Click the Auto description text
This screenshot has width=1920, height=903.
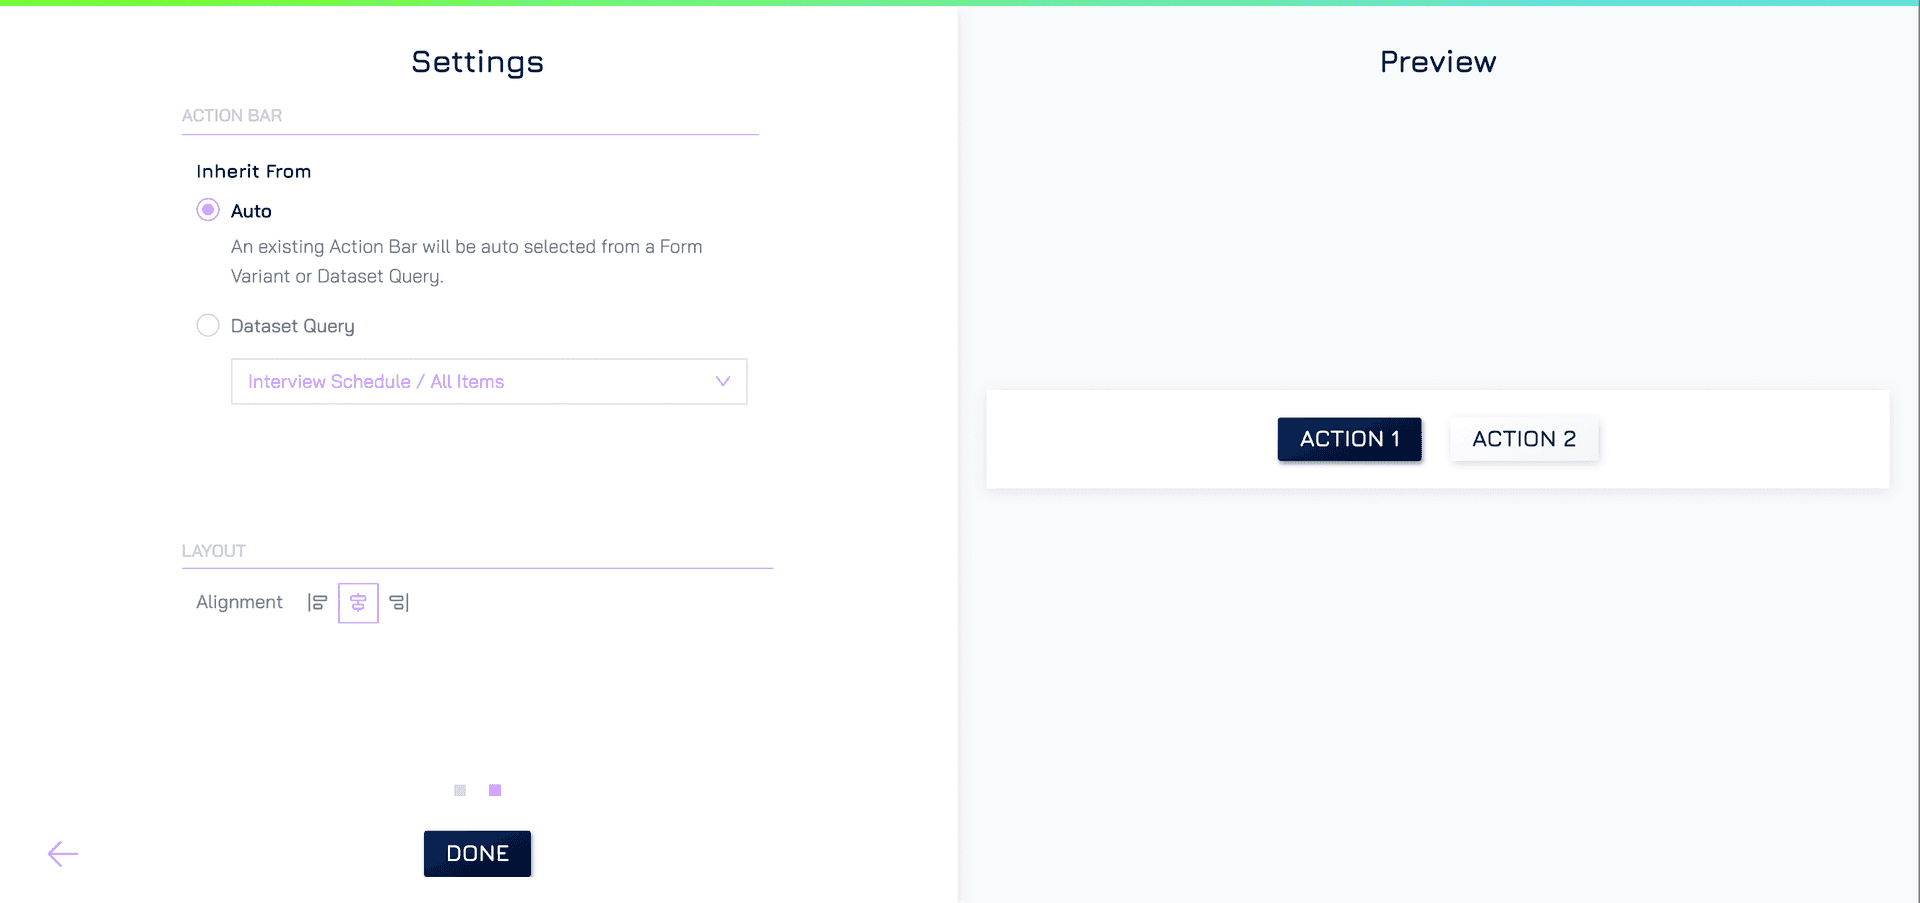(x=466, y=261)
